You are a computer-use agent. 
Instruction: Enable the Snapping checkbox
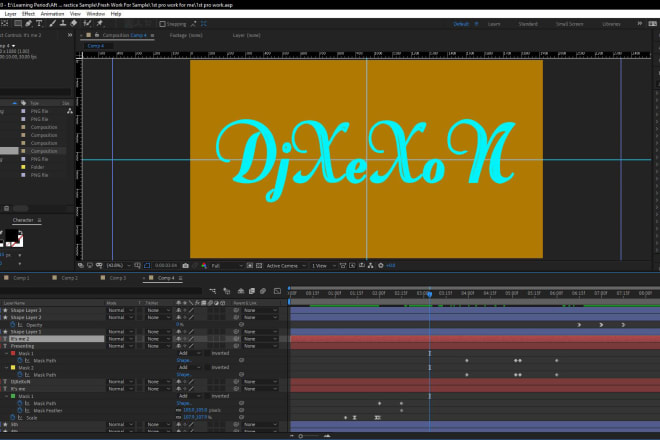162,24
